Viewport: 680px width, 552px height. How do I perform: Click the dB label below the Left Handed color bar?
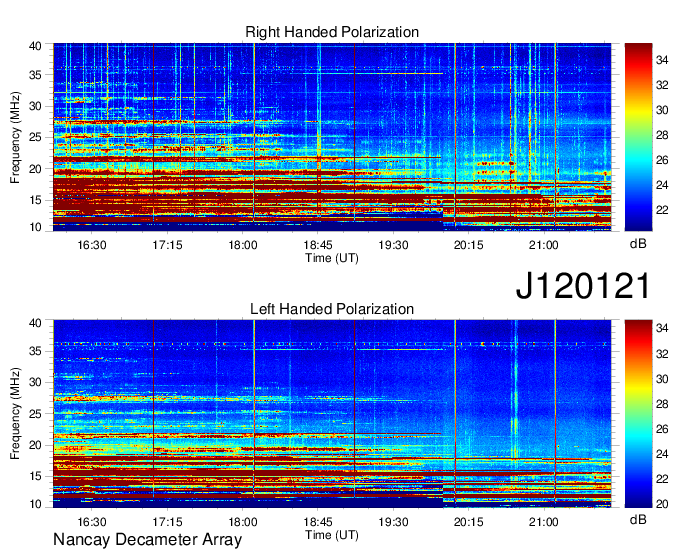[x=638, y=519]
